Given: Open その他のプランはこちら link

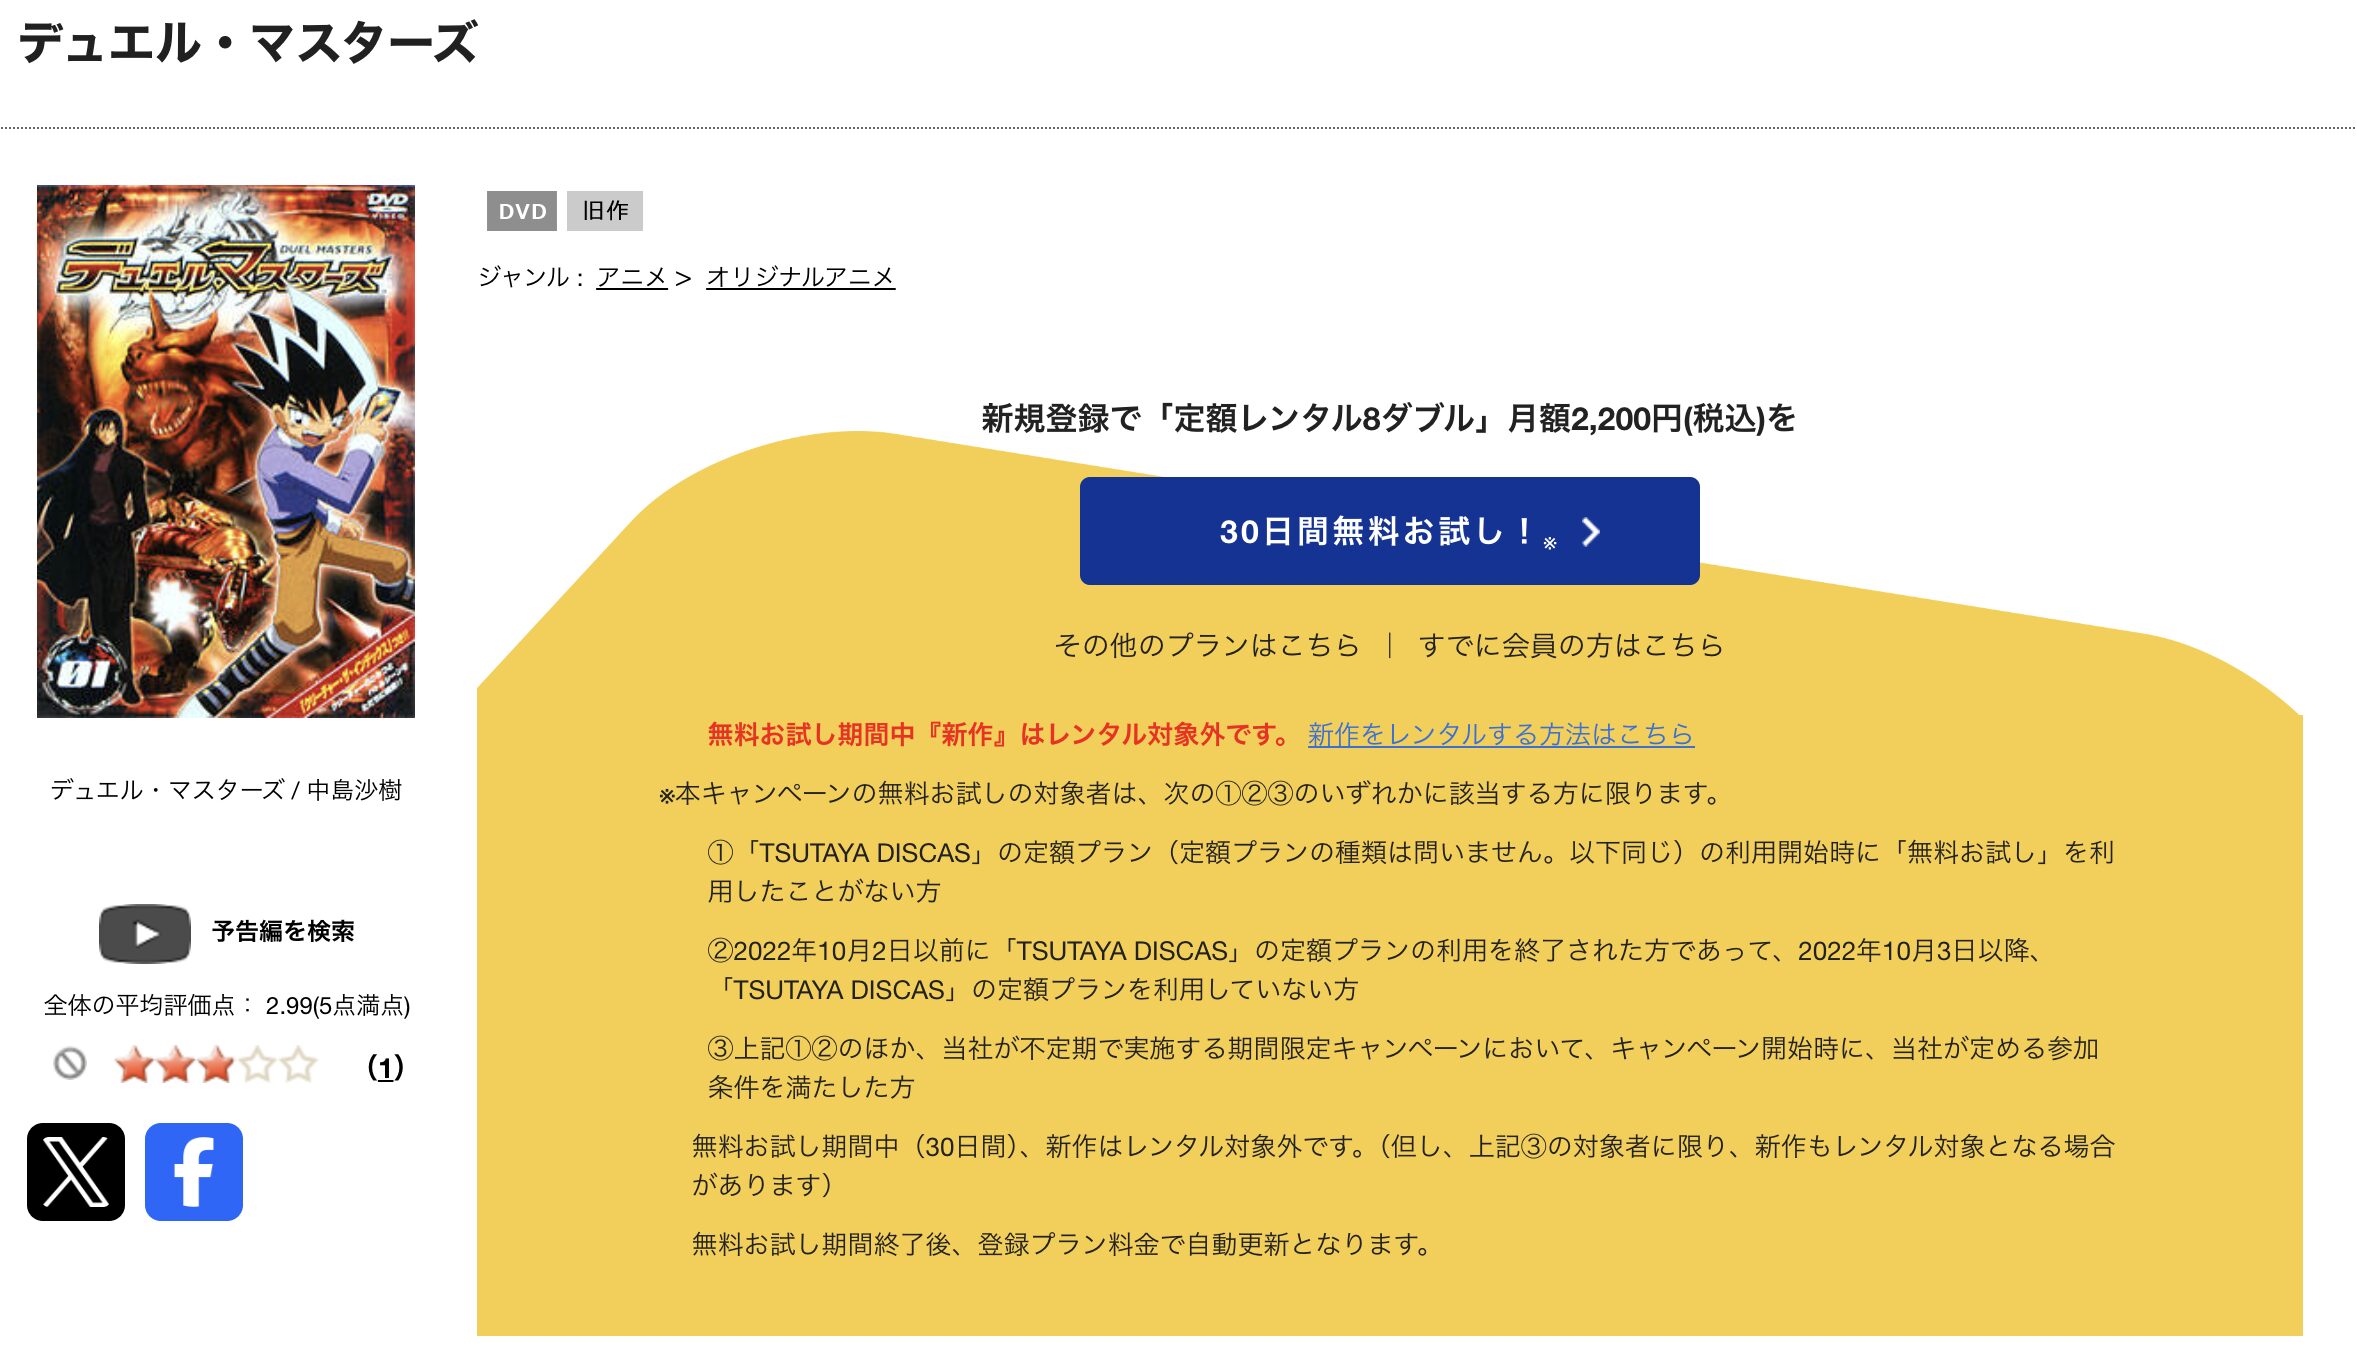Looking at the screenshot, I should 1207,645.
